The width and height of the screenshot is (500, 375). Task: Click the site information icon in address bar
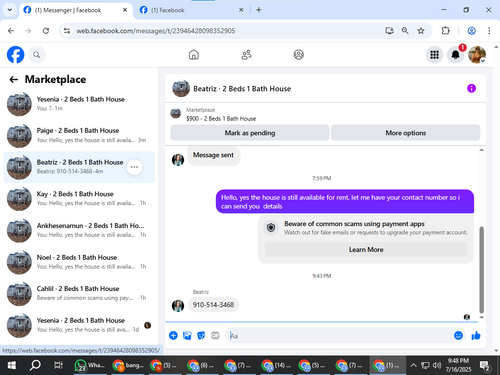67,31
